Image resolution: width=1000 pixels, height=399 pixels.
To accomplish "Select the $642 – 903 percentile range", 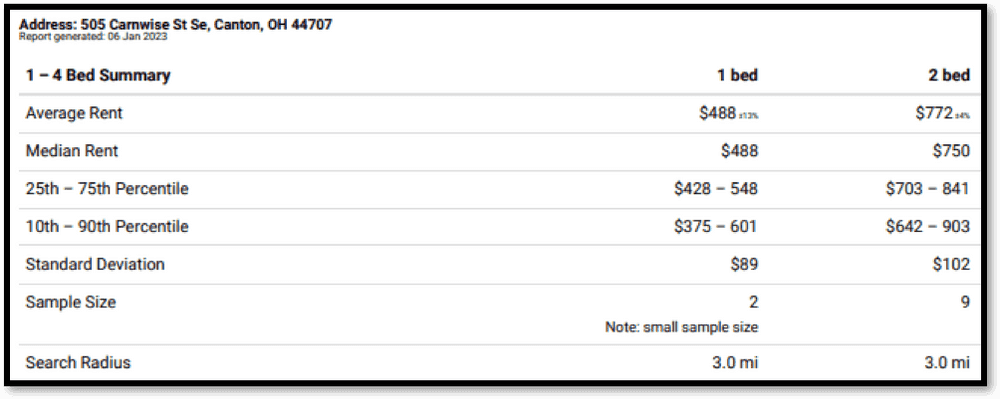I will coord(928,226).
